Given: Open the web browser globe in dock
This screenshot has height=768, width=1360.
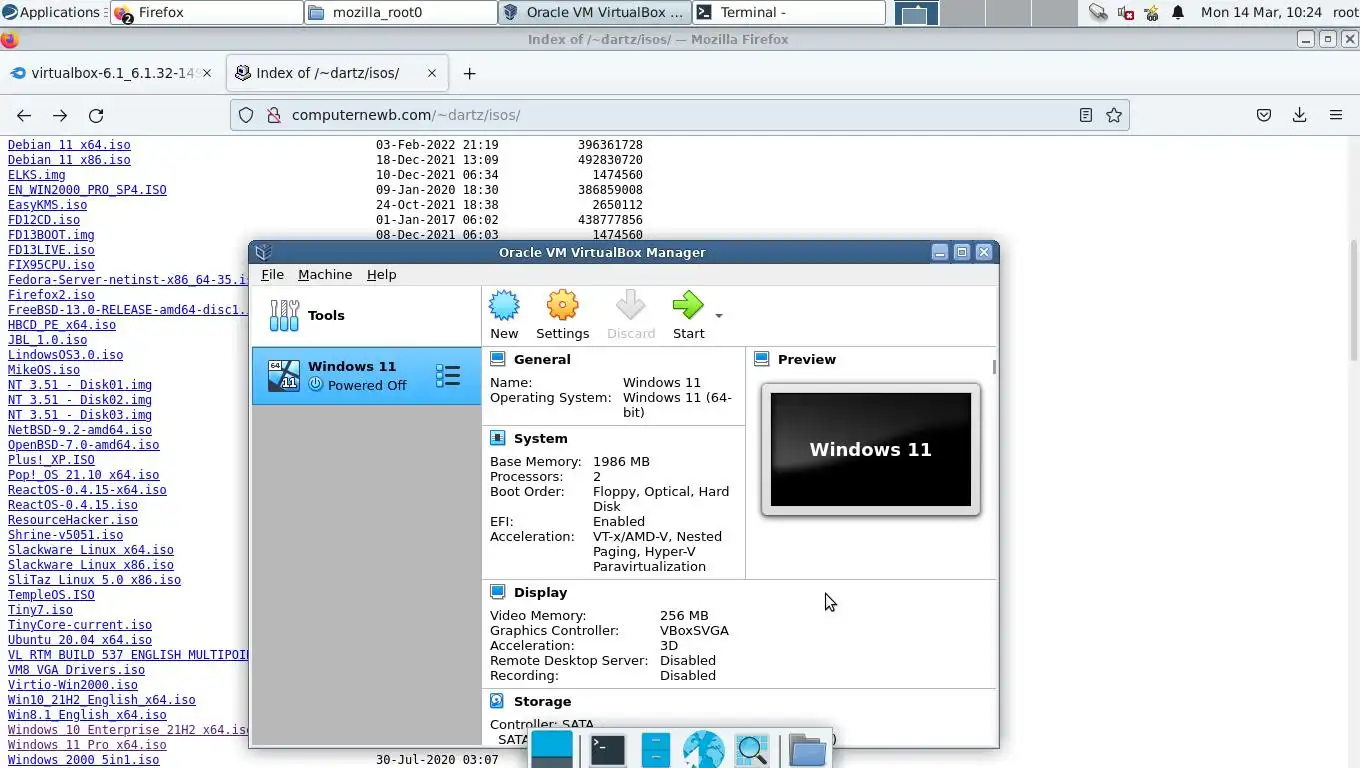Looking at the screenshot, I should pyautogui.click(x=703, y=750).
